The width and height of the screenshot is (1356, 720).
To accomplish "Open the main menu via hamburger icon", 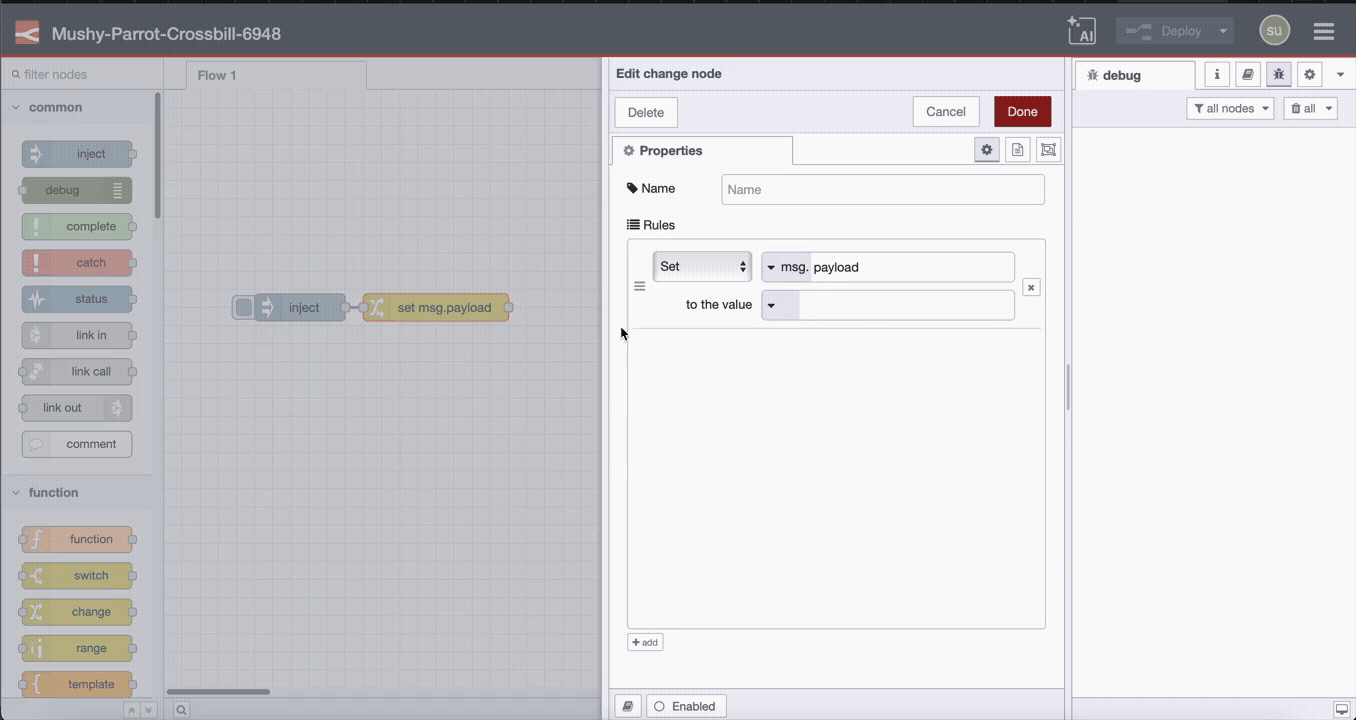I will coord(1323,30).
